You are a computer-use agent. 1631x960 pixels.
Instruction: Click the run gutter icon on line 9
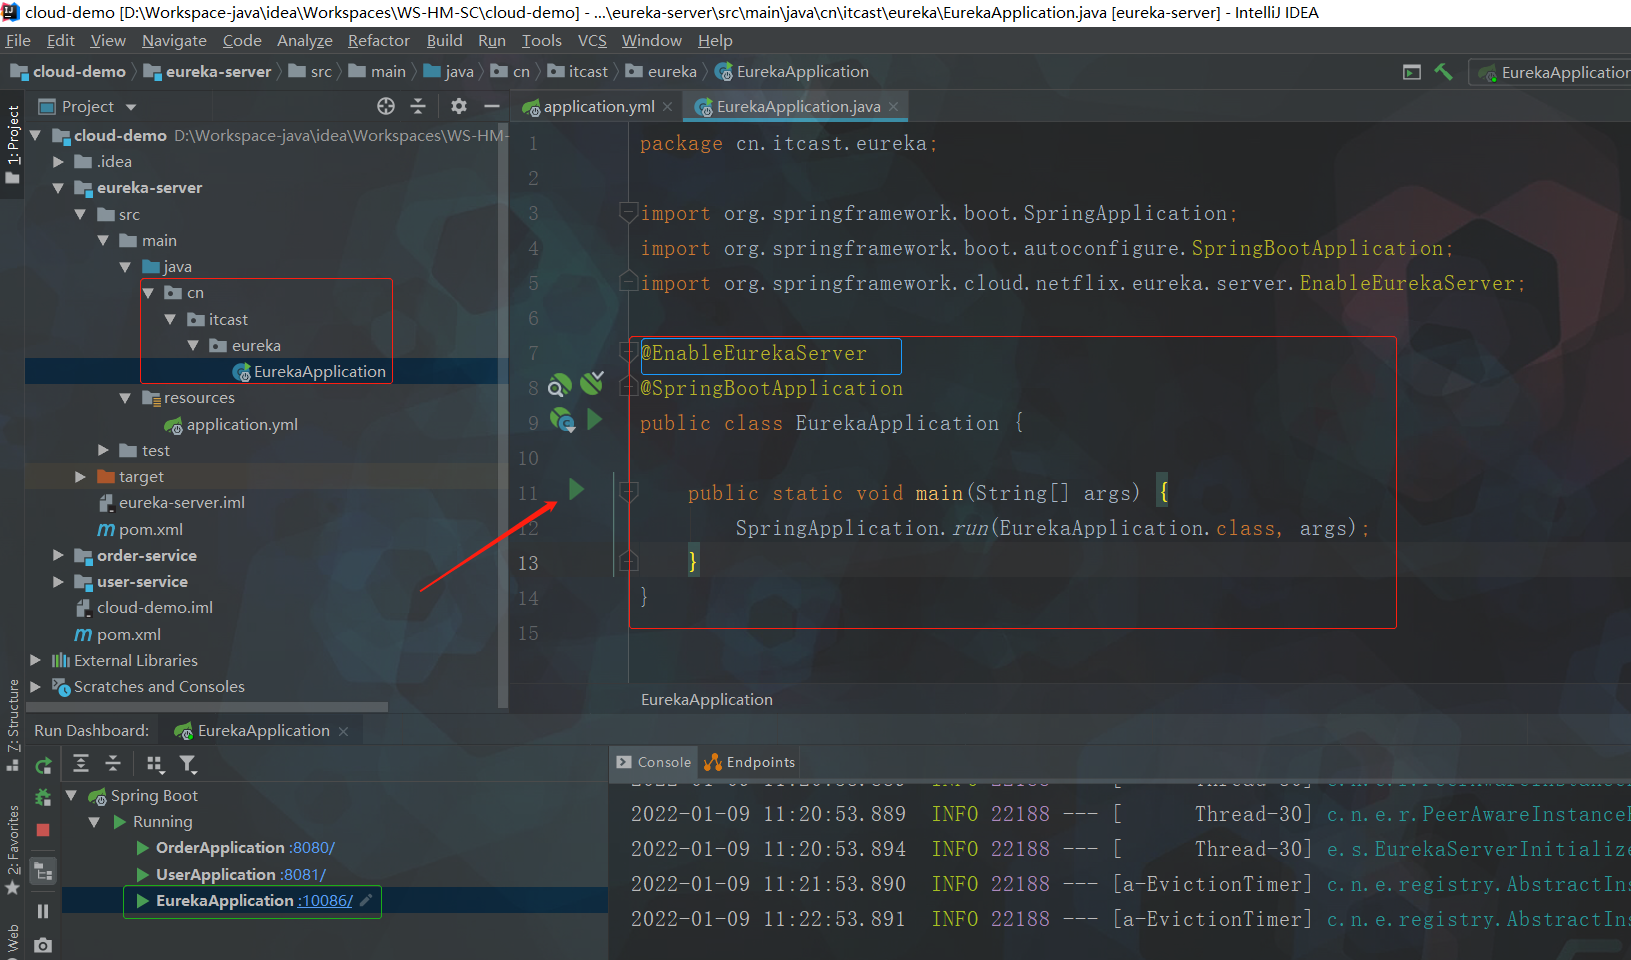click(594, 419)
